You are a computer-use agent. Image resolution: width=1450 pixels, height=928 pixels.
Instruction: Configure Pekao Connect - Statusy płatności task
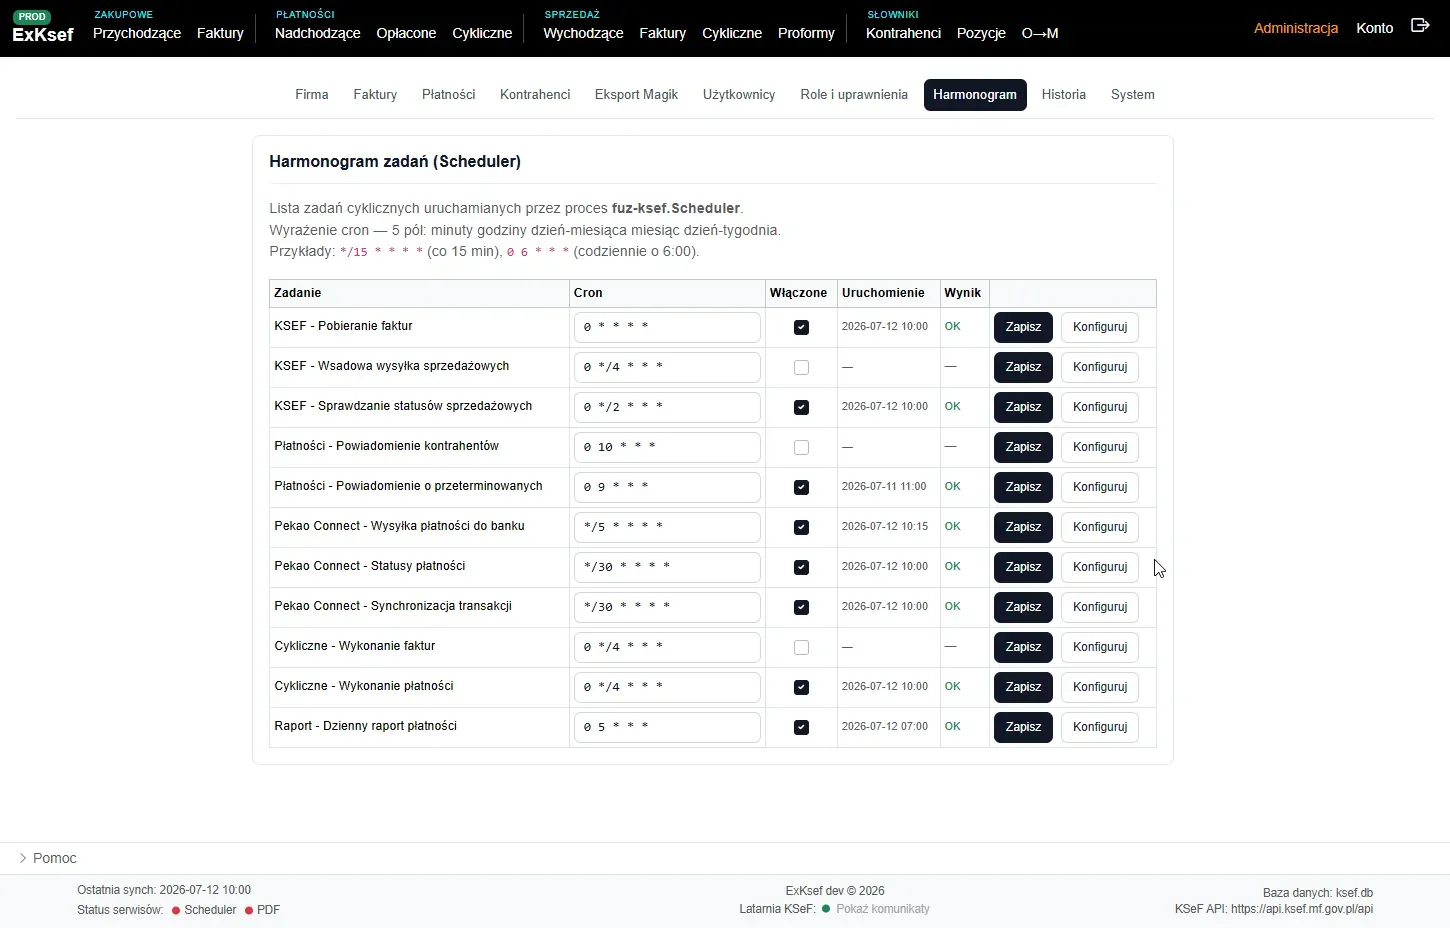1100,567
